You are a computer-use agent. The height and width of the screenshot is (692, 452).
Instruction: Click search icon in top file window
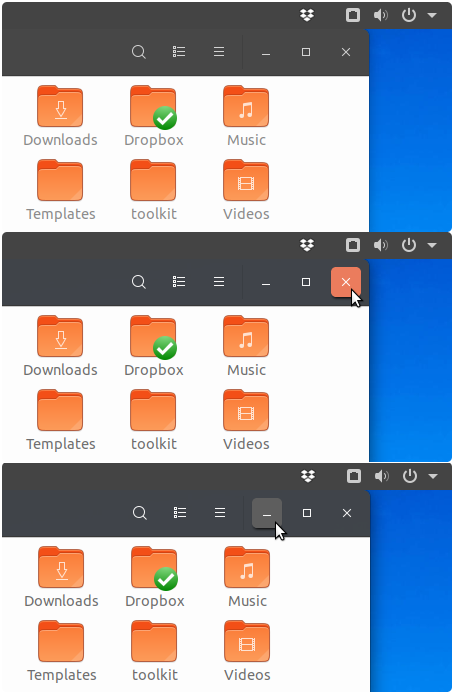coord(139,52)
